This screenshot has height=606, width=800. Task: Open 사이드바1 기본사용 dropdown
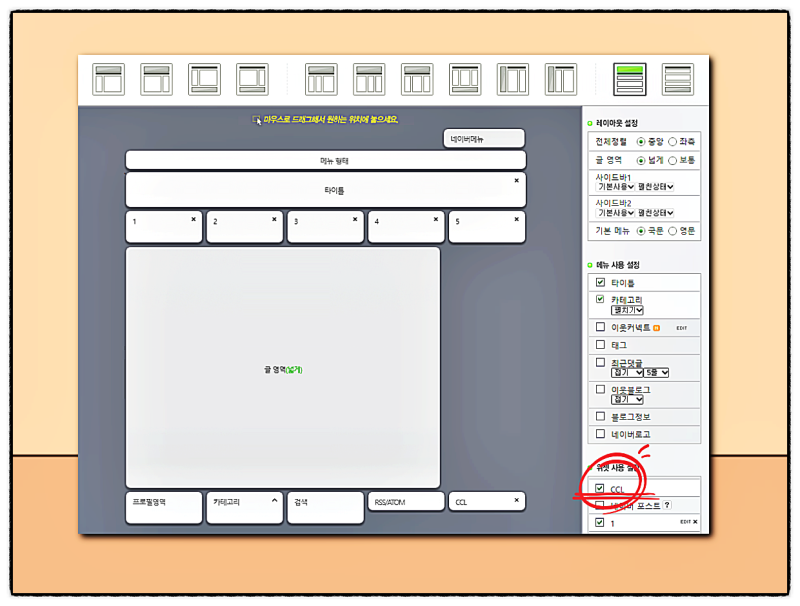coord(615,187)
